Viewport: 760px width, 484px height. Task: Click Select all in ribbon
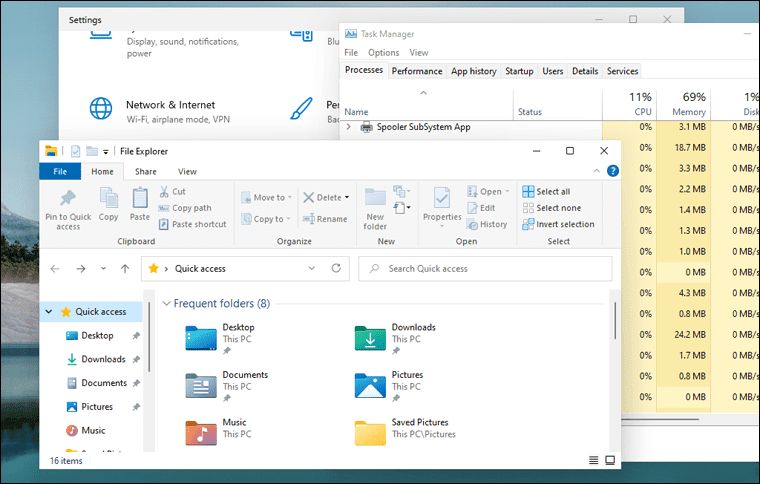point(546,192)
